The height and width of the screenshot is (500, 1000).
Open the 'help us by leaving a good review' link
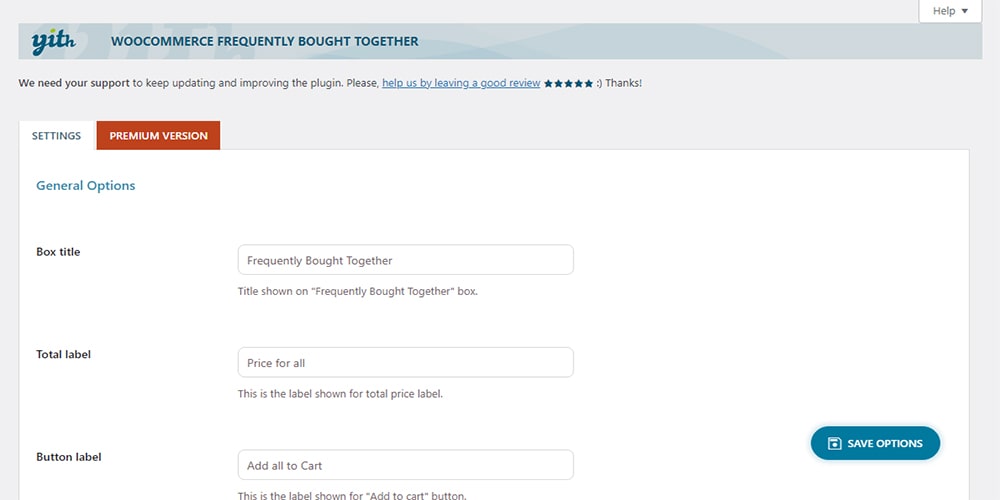pyautogui.click(x=461, y=83)
